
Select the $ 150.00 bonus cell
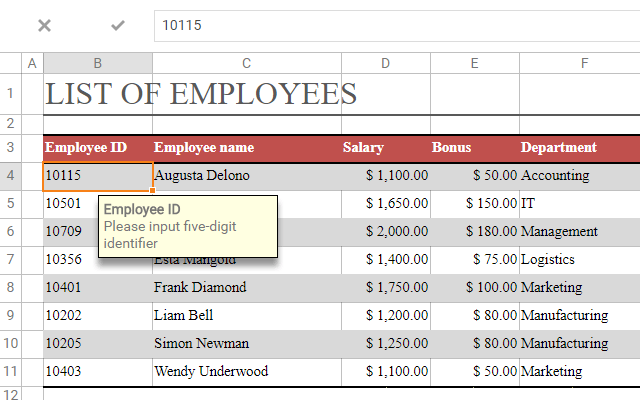[x=475, y=204]
